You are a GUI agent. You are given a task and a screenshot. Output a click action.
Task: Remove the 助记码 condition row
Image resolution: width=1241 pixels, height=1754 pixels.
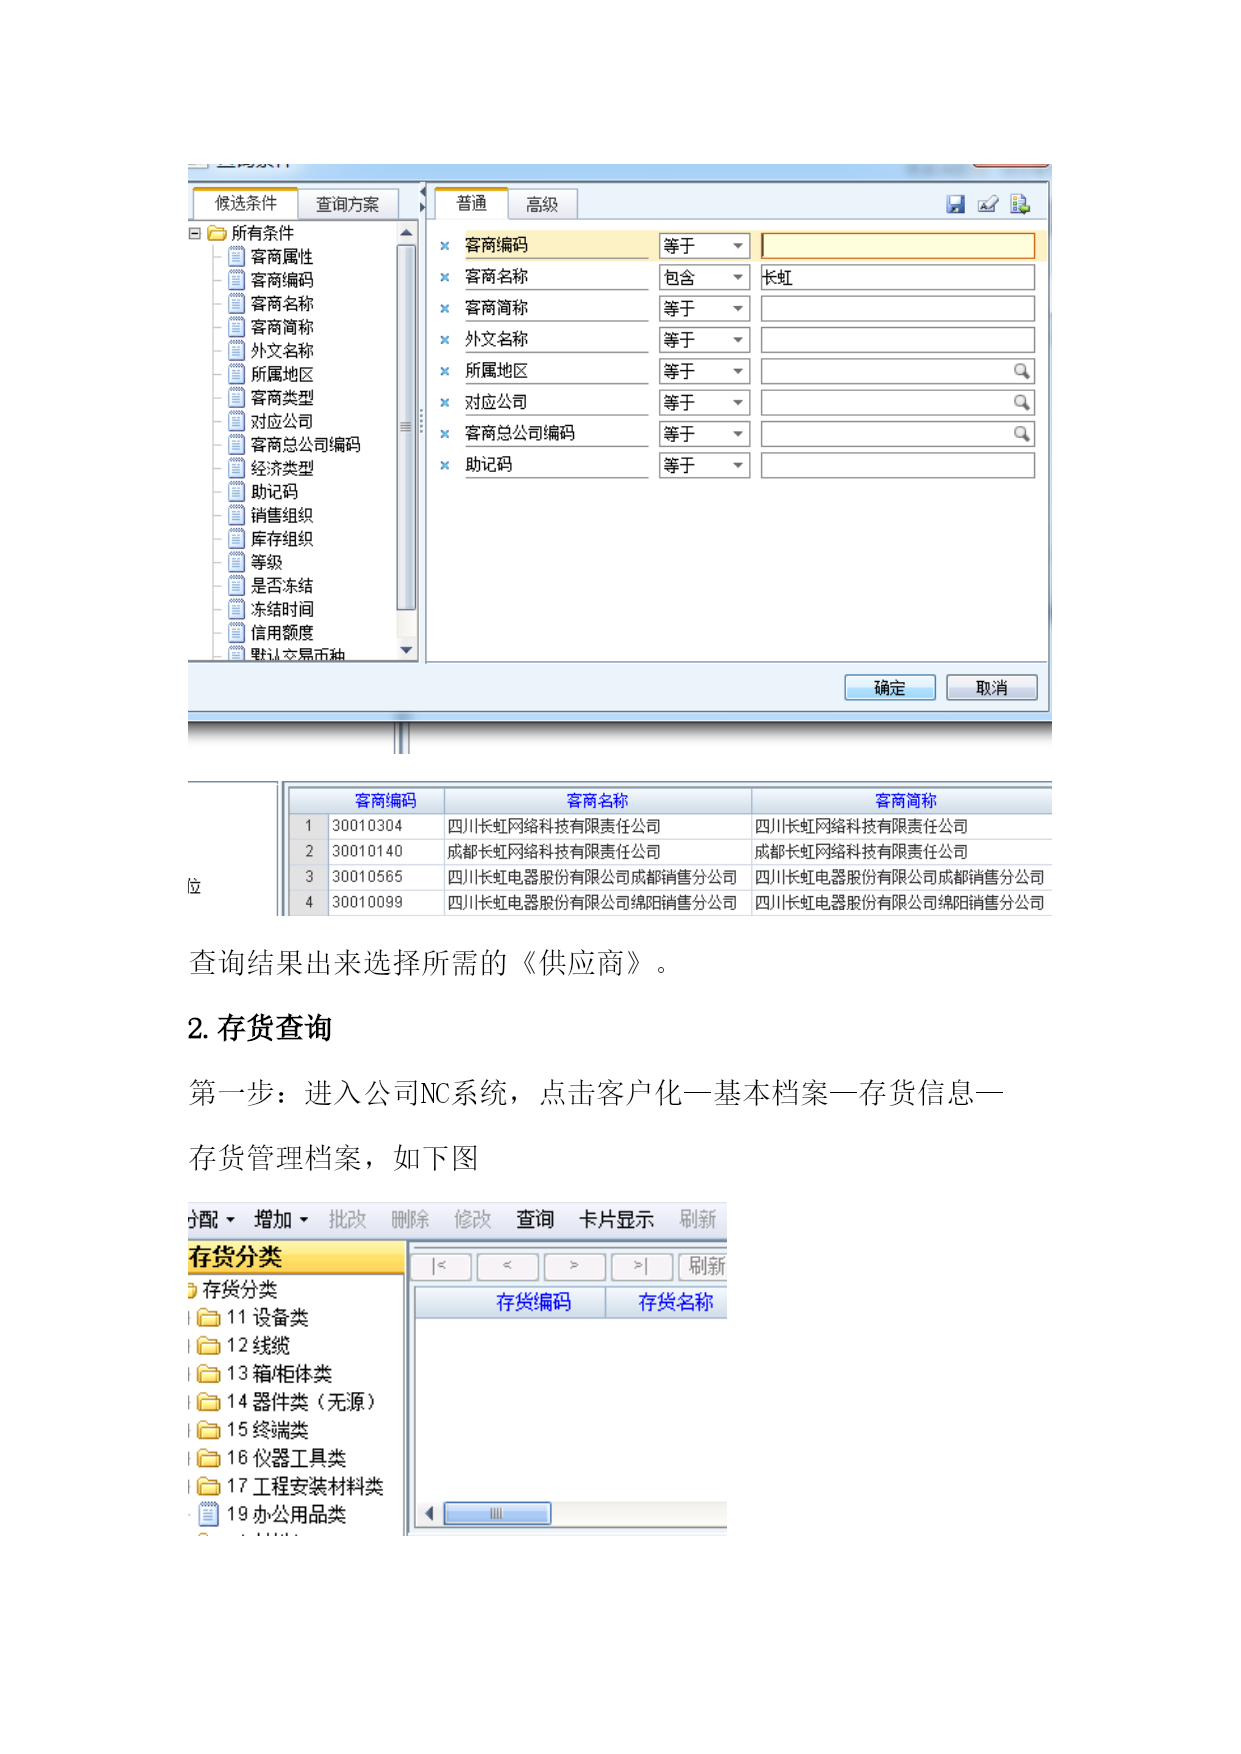pyautogui.click(x=445, y=465)
